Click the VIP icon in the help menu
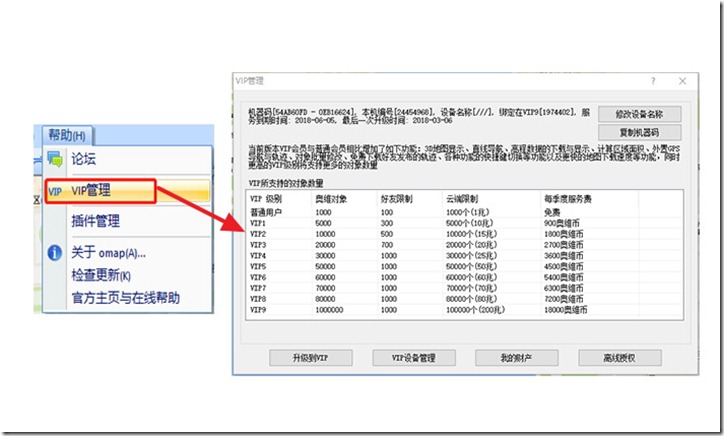Viewport: 724px width, 436px height. click(x=55, y=190)
